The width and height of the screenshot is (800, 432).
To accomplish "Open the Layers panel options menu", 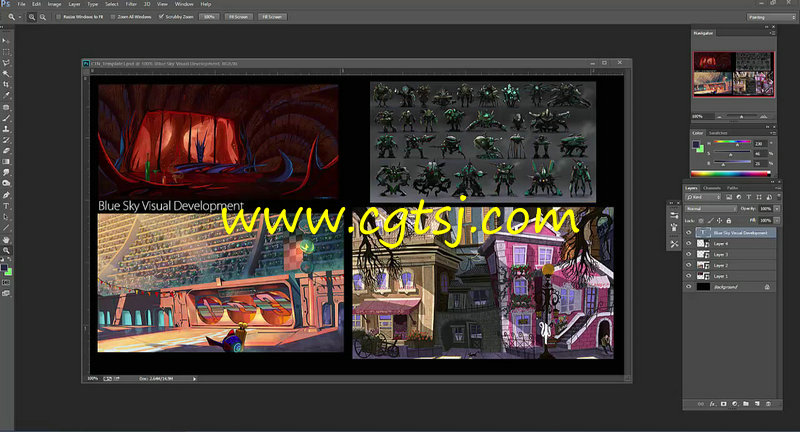I will (x=778, y=188).
